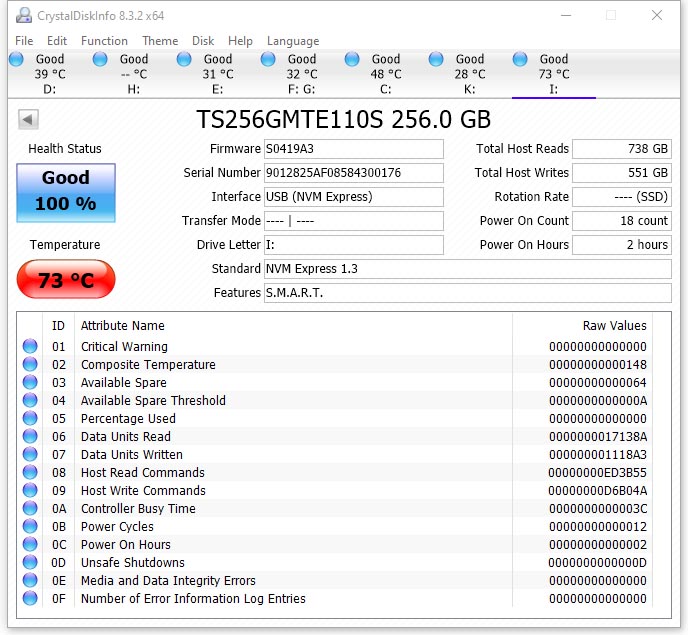Open the Help menu
Image resolution: width=688 pixels, height=635 pixels.
pos(240,41)
